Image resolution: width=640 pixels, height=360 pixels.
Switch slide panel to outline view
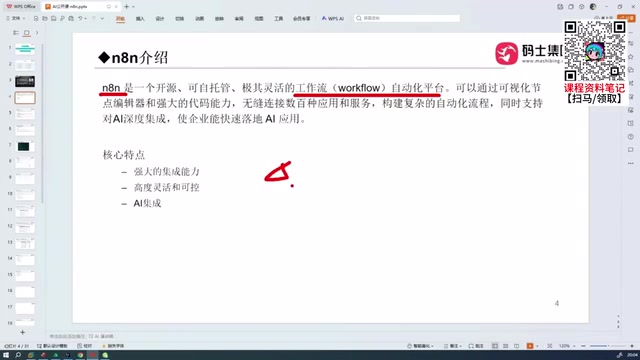pos(16,33)
